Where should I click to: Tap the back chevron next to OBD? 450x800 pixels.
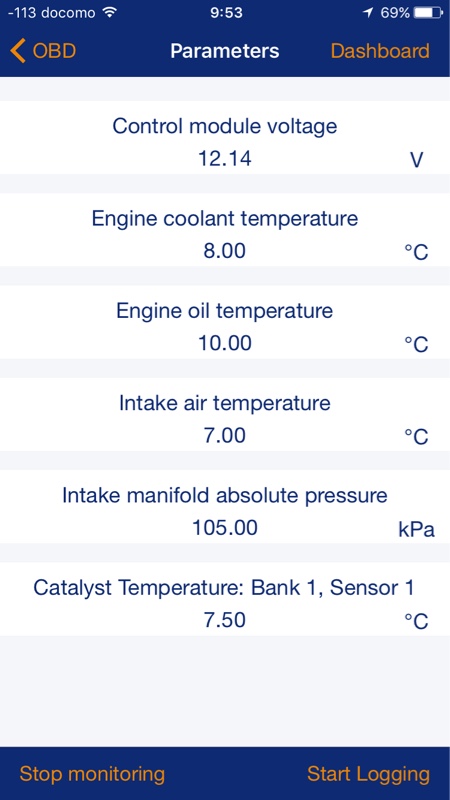tap(18, 52)
